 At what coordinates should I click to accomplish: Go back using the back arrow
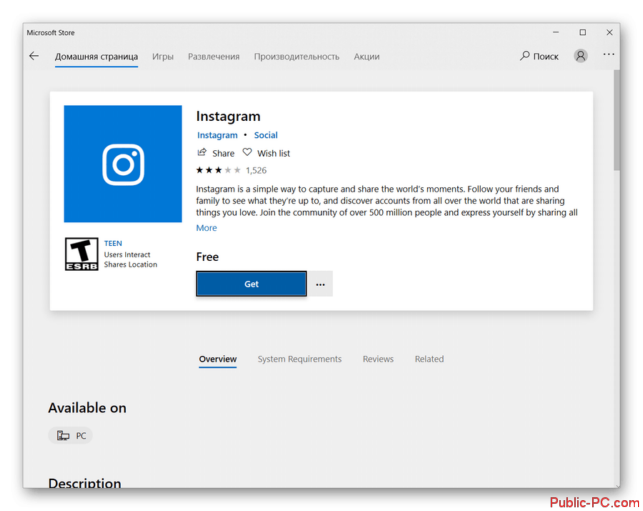pyautogui.click(x=34, y=56)
